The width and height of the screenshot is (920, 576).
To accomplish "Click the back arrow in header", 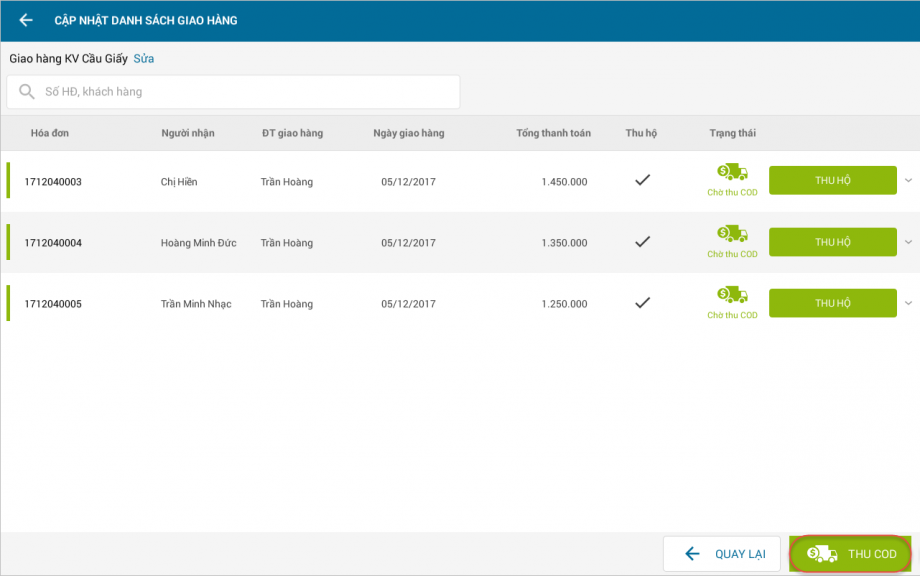I will tap(26, 20).
